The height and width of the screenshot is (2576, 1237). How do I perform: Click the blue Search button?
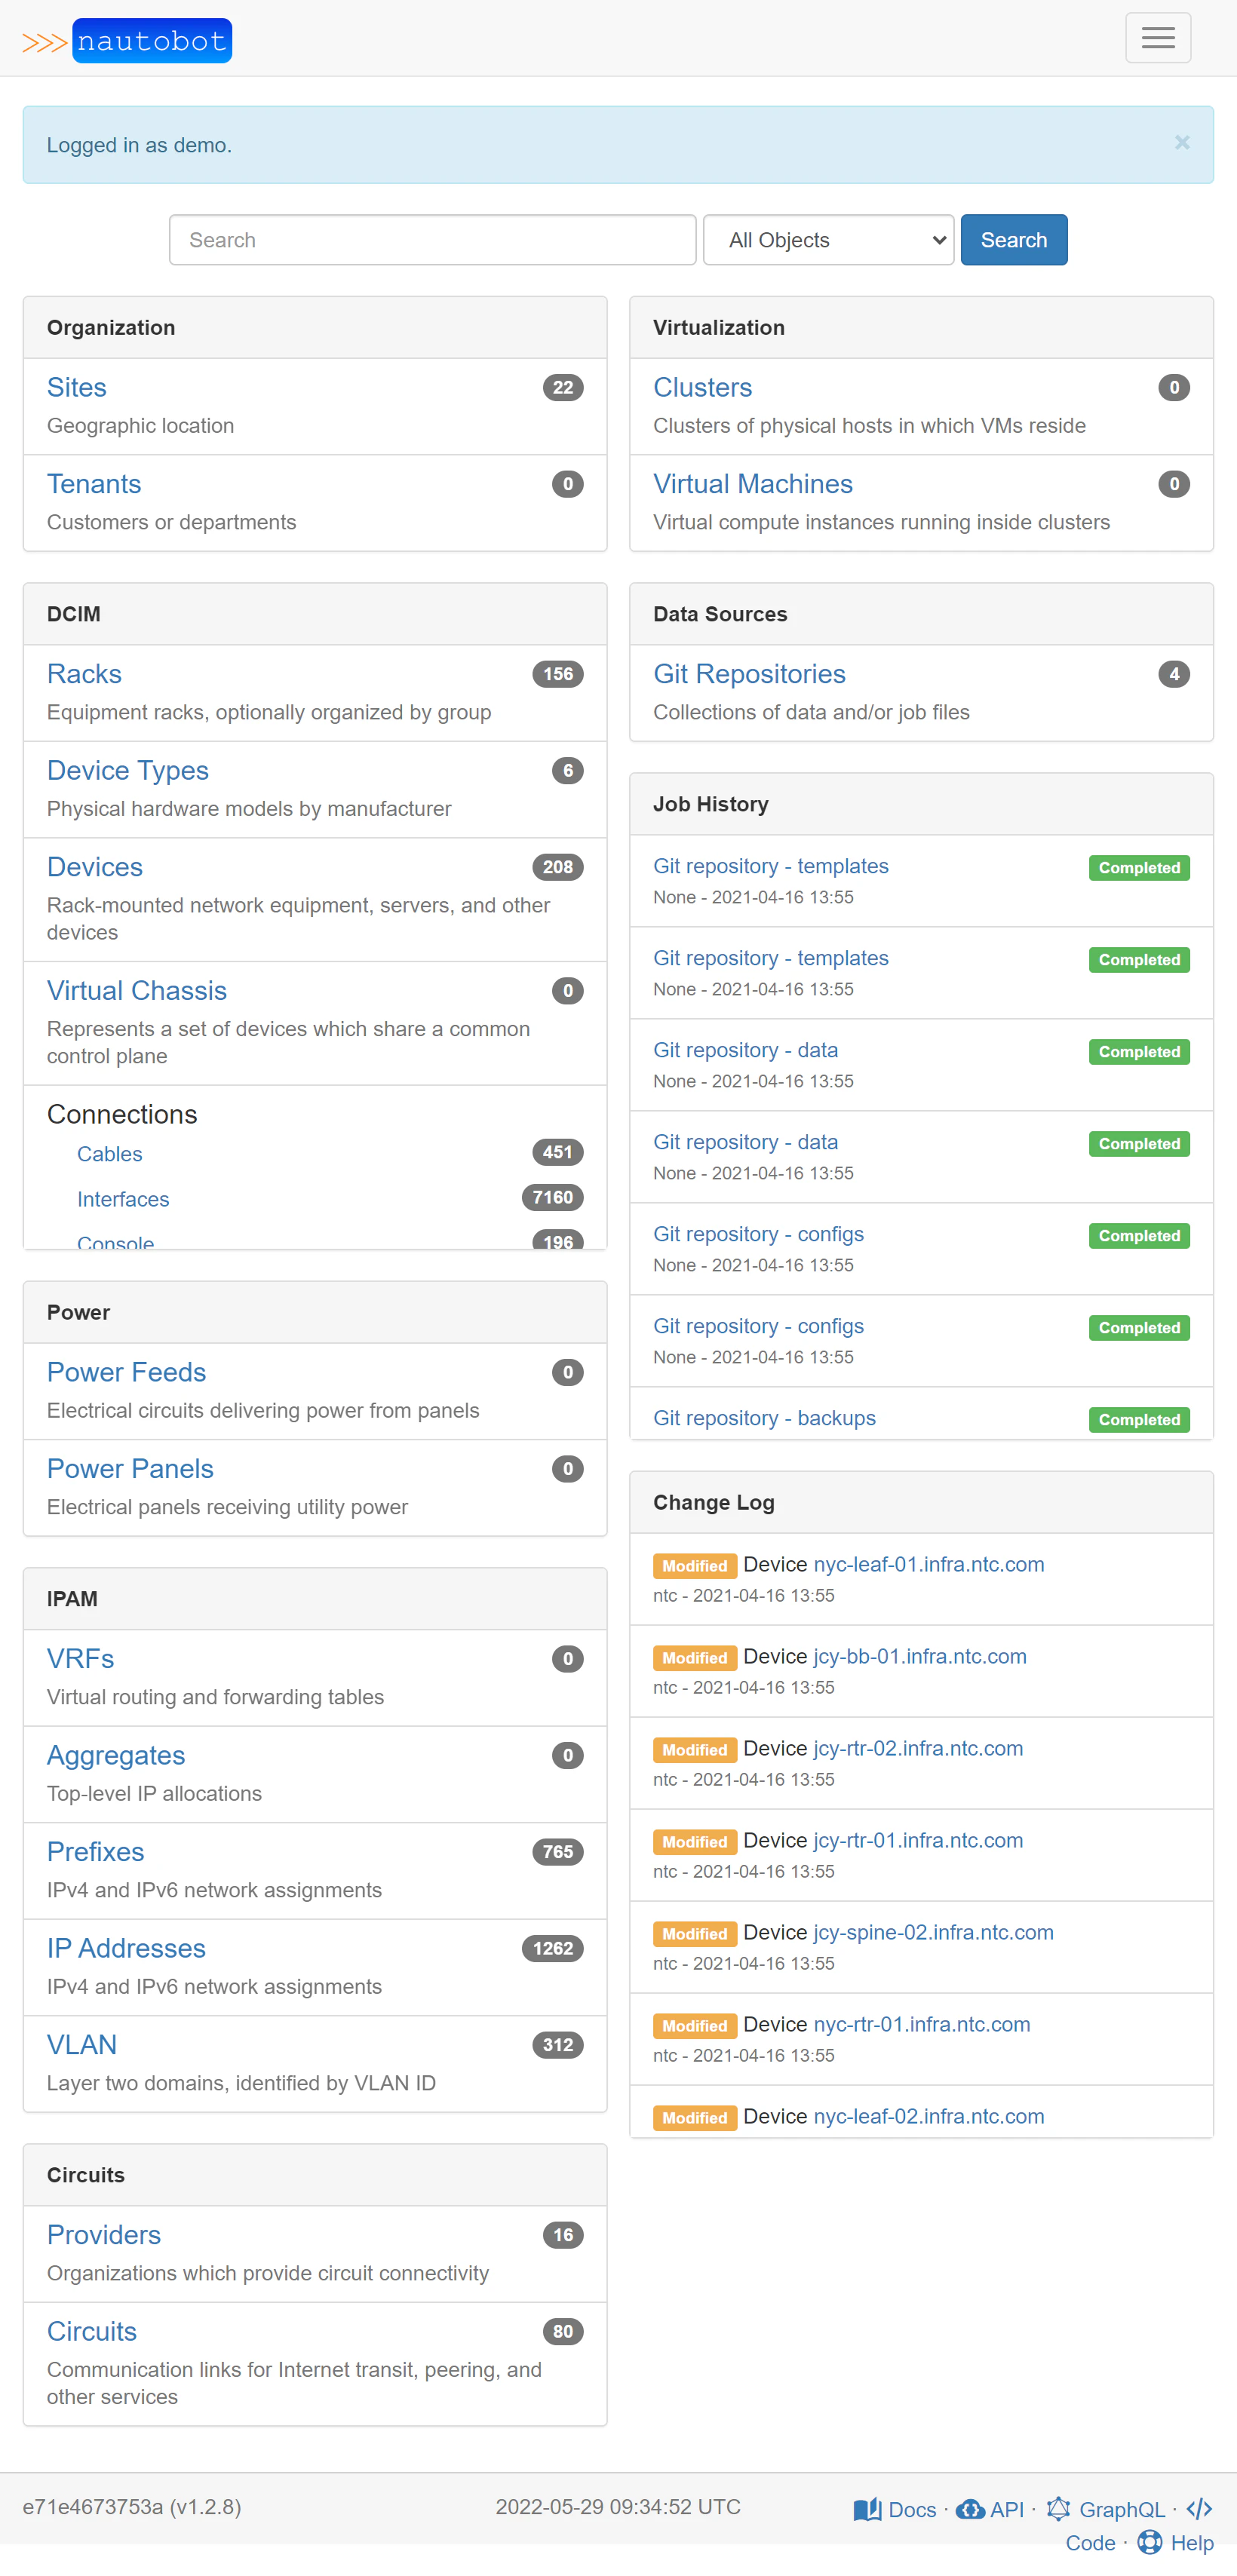click(1013, 240)
